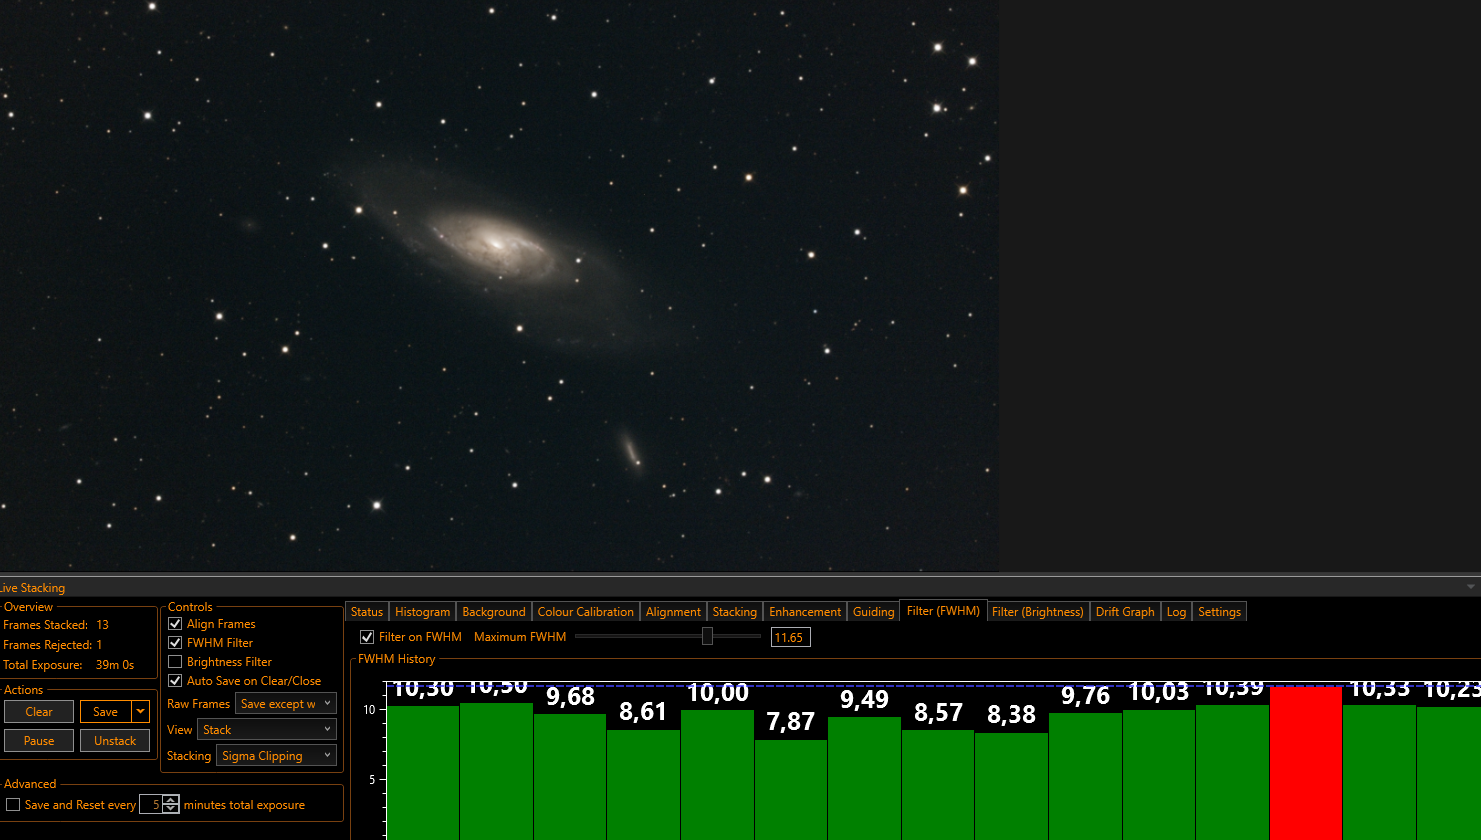Click the 8,38 FWHM bar label
Image resolution: width=1481 pixels, height=840 pixels.
[x=1011, y=715]
